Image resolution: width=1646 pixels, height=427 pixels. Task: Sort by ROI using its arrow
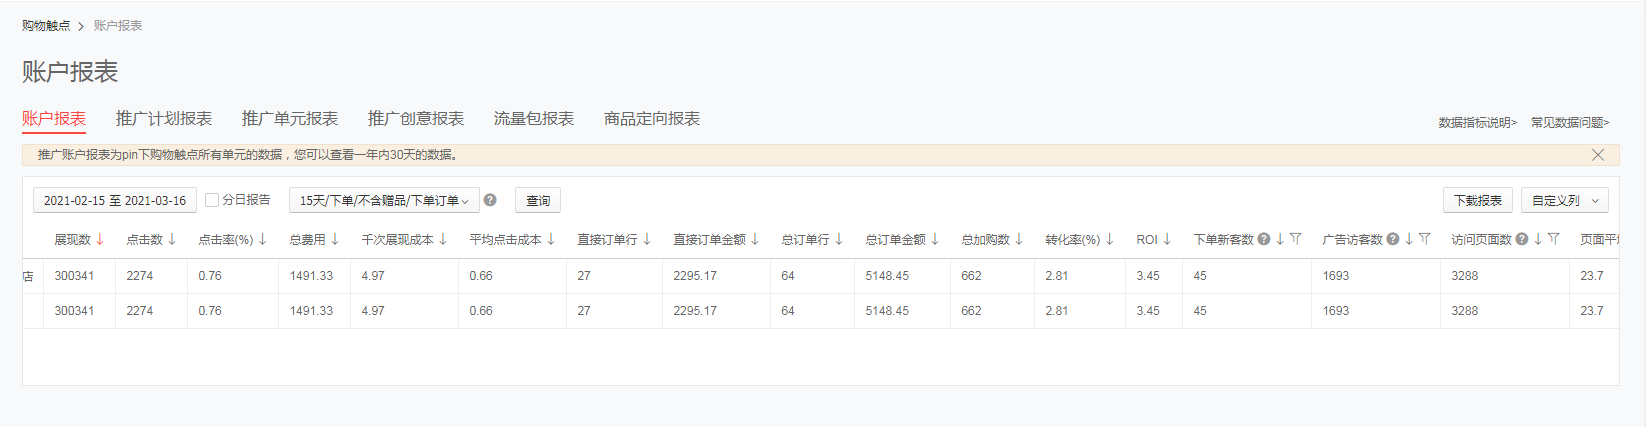pyautogui.click(x=1167, y=240)
